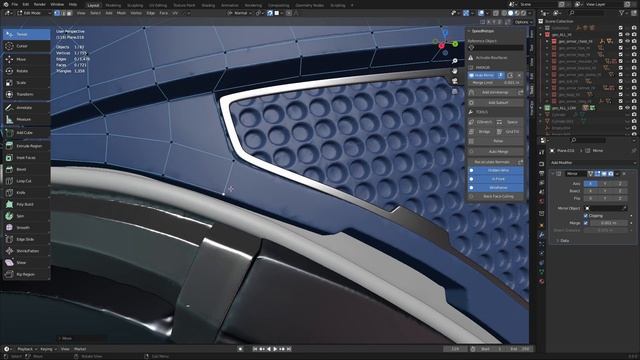Adjust the Mirror Merge distance field
Screen dimensions: 640x360
[608, 223]
